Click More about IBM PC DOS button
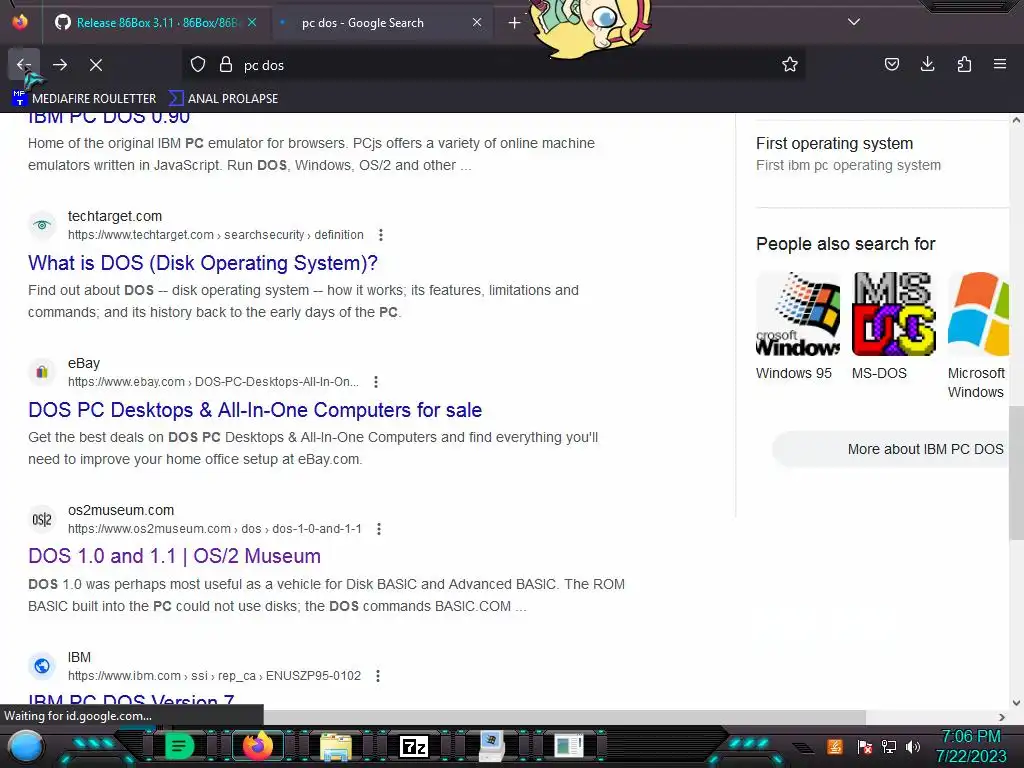Image resolution: width=1024 pixels, height=768 pixels. [891, 449]
